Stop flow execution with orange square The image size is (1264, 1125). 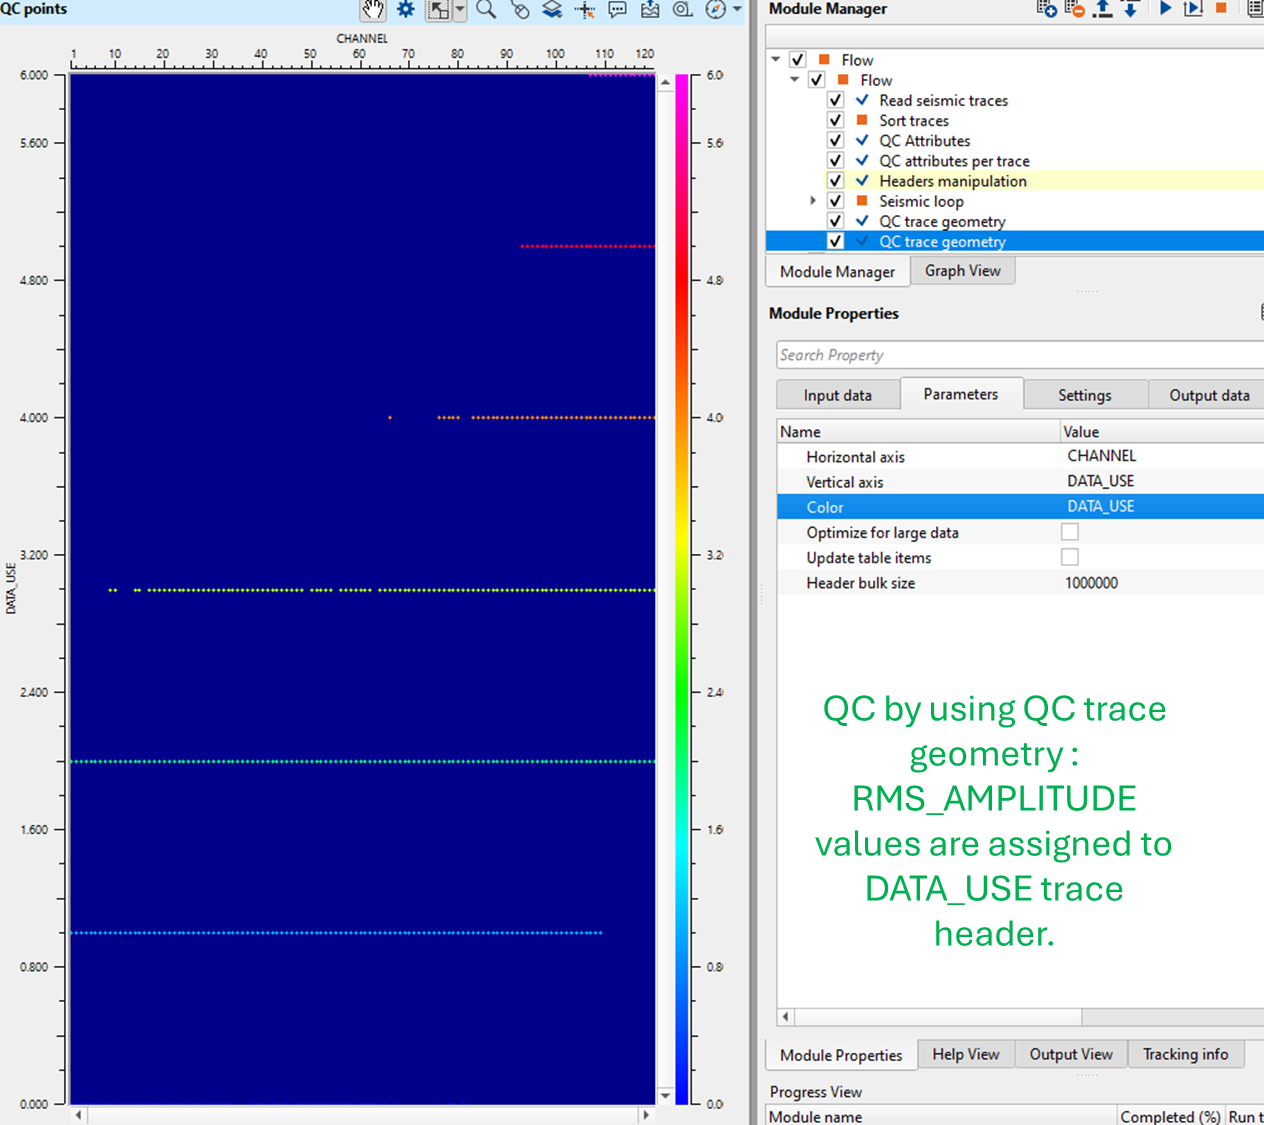click(1221, 8)
